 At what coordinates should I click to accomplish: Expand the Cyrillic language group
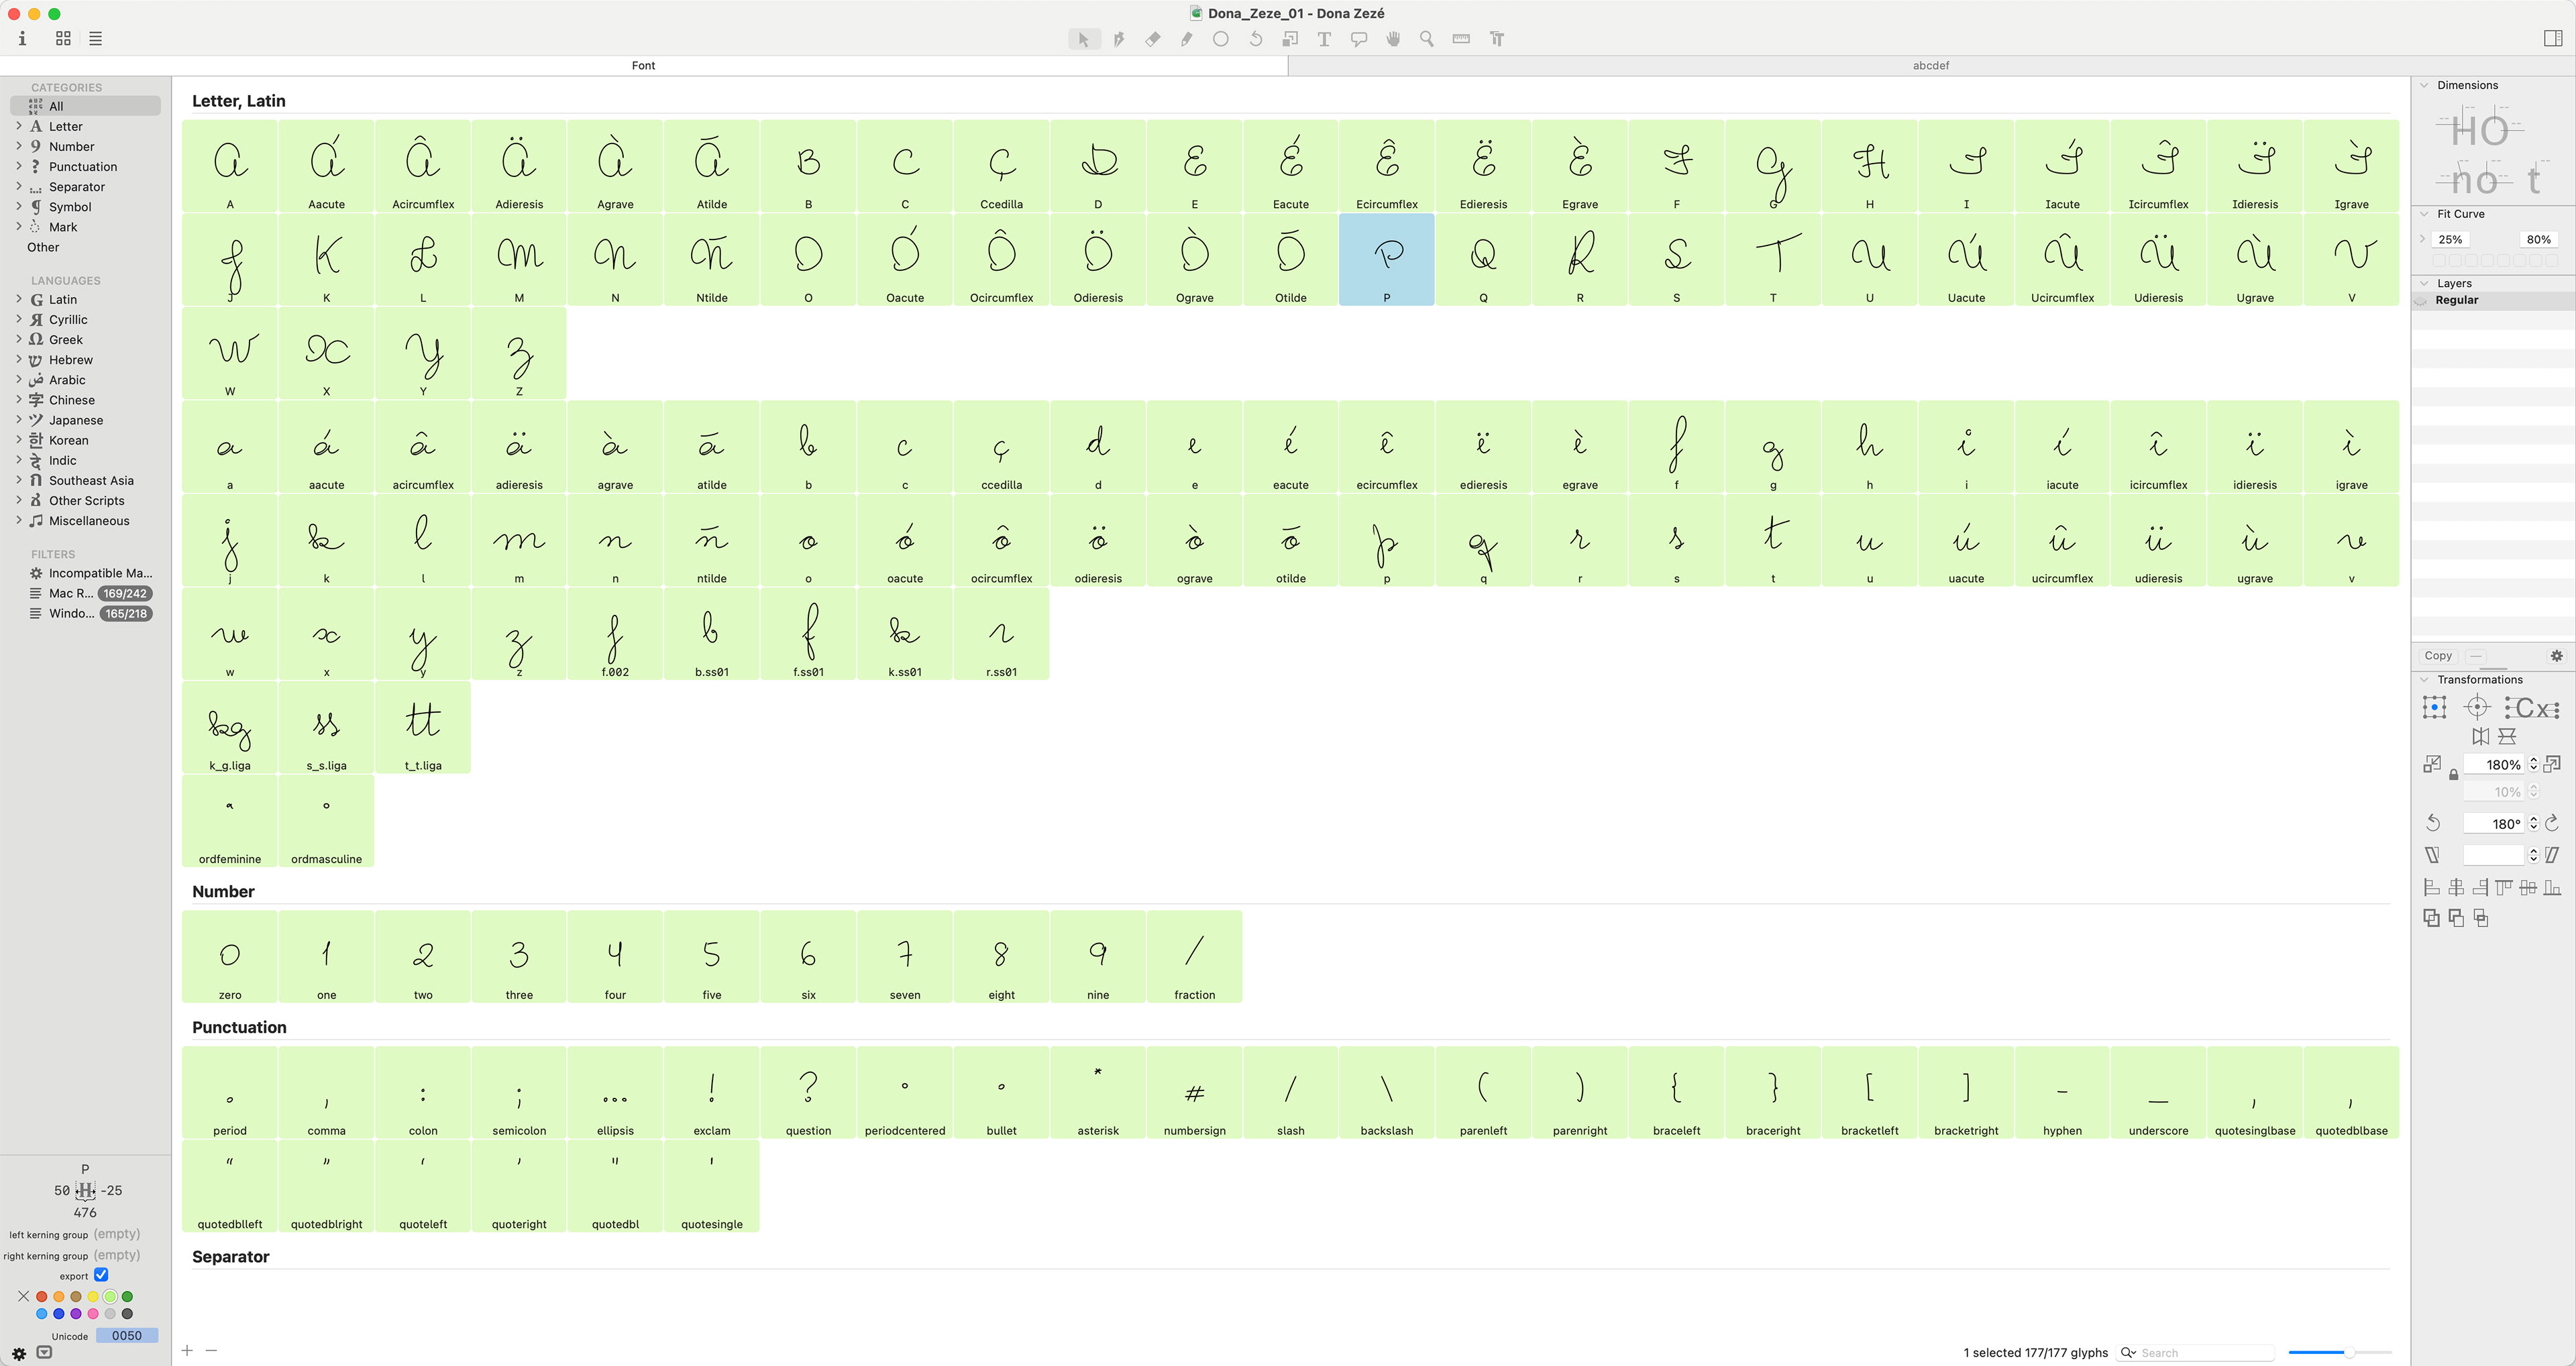(19, 319)
